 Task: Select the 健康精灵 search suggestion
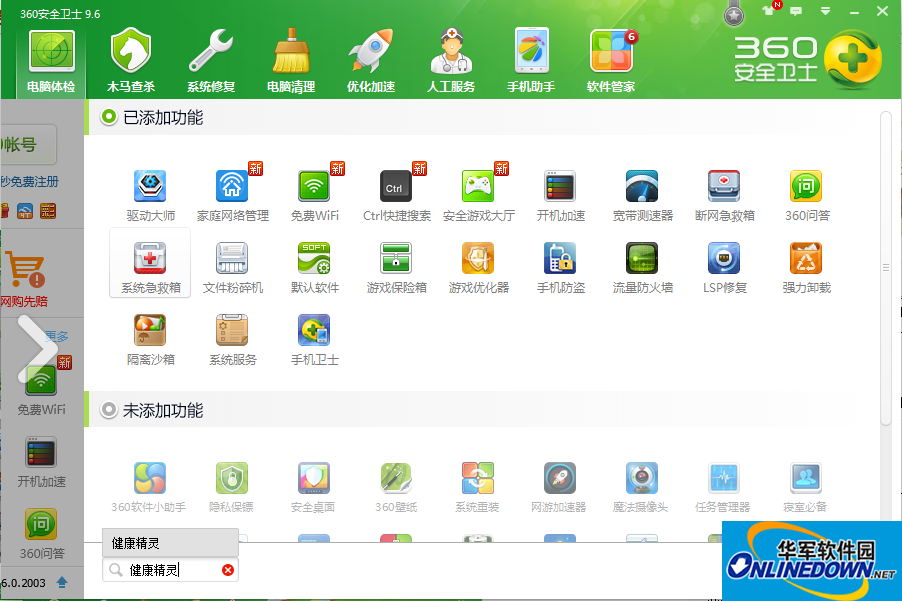pyautogui.click(x=171, y=543)
